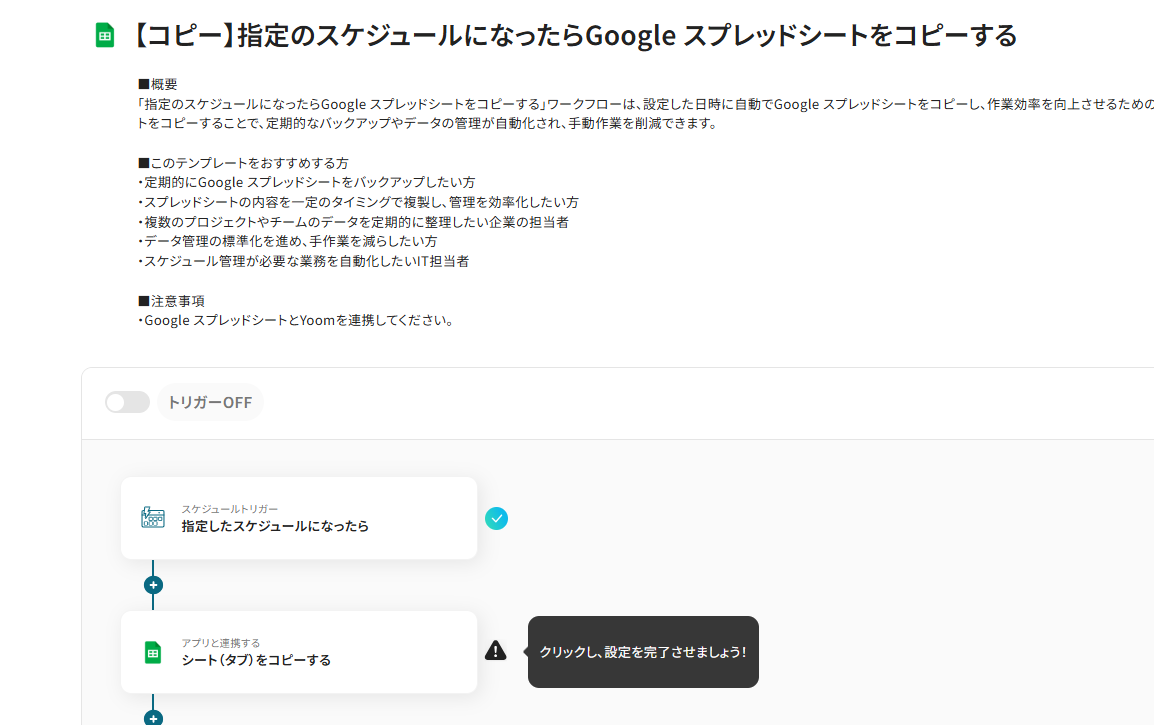Click the line ・Google スプレッドシートとYoomを連携してください。
Image resolution: width=1154 pixels, height=725 pixels.
pos(298,320)
